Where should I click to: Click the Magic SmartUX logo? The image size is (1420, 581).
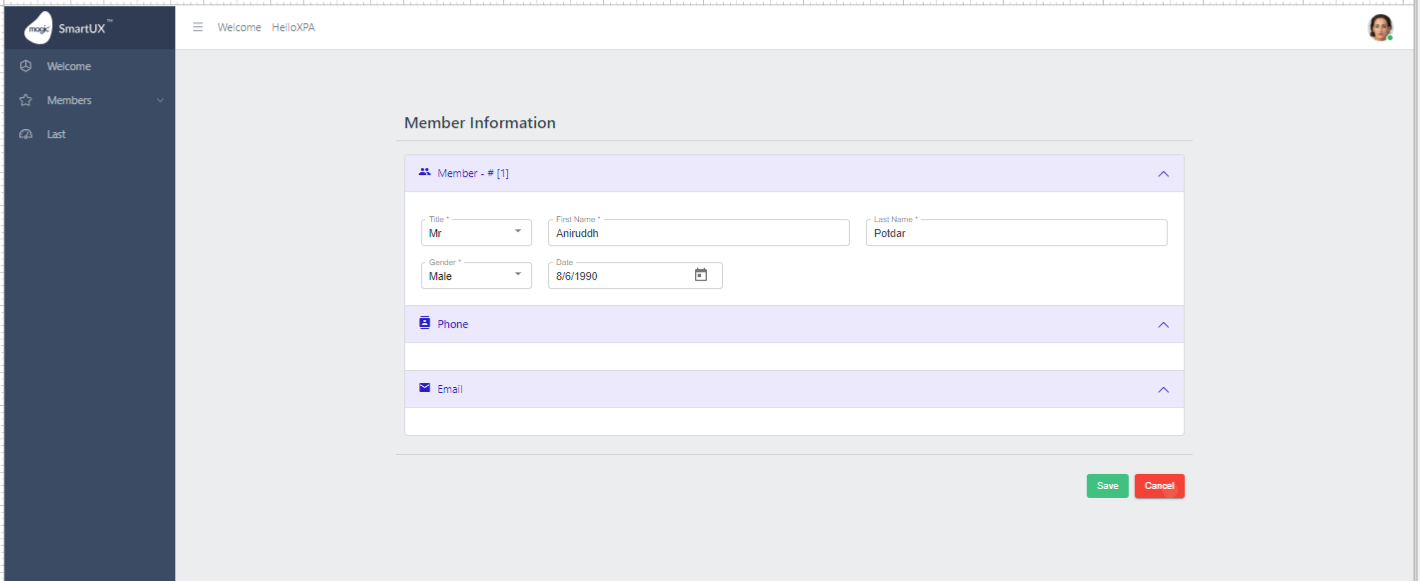point(38,28)
